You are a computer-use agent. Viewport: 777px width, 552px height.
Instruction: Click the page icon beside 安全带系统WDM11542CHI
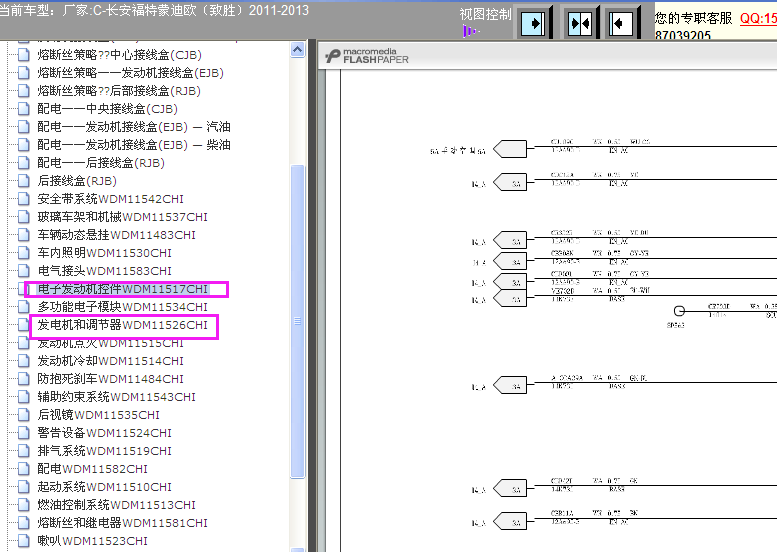[24, 199]
